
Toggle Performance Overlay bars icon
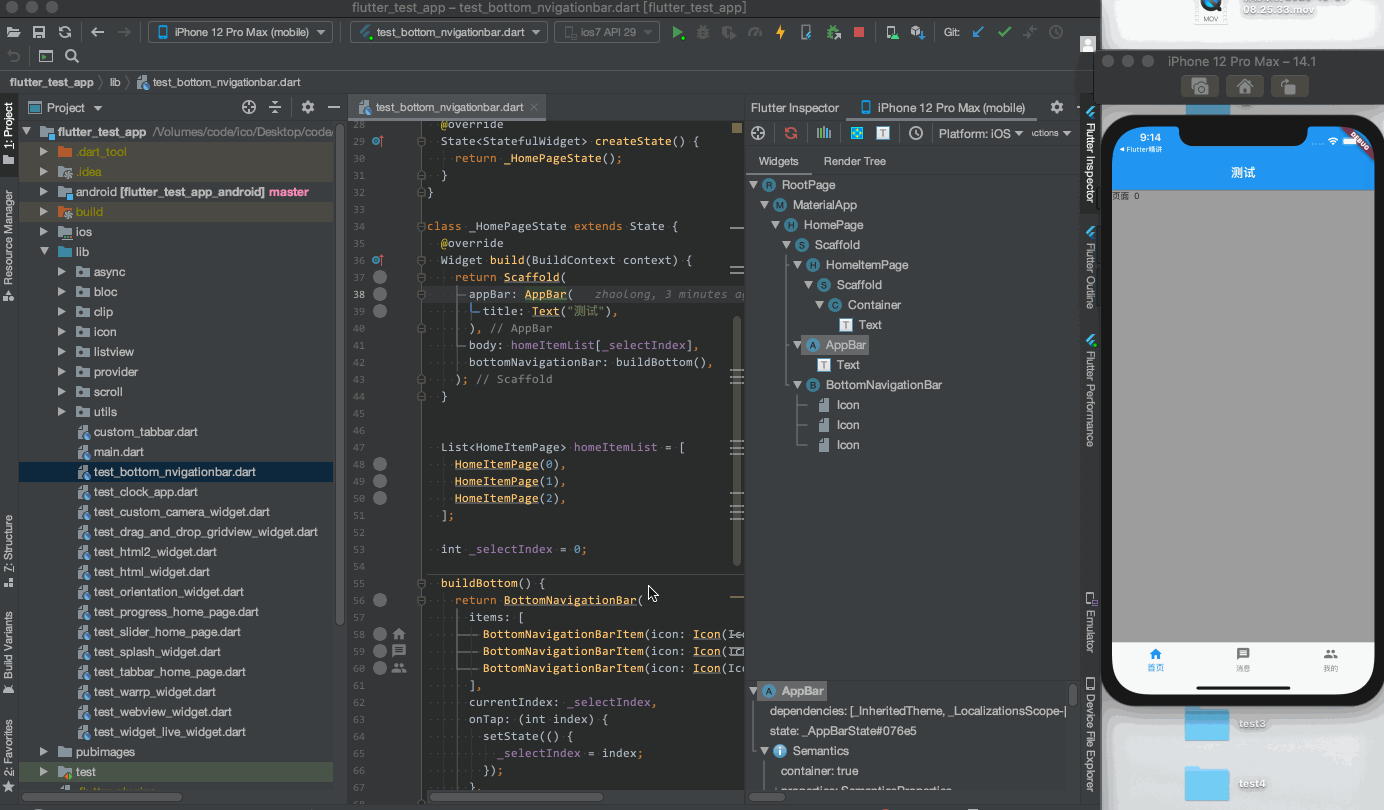pos(824,133)
